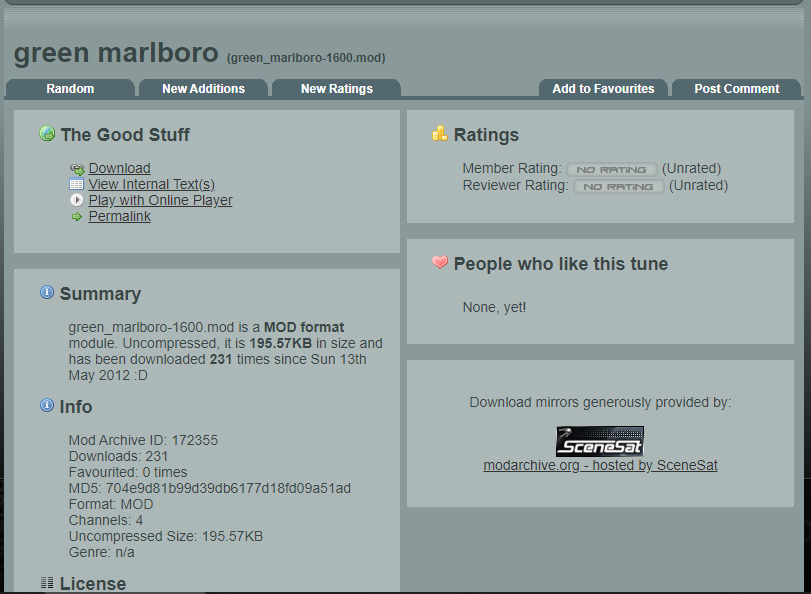
Task: Click the table icon for internal texts
Action: coord(77,184)
